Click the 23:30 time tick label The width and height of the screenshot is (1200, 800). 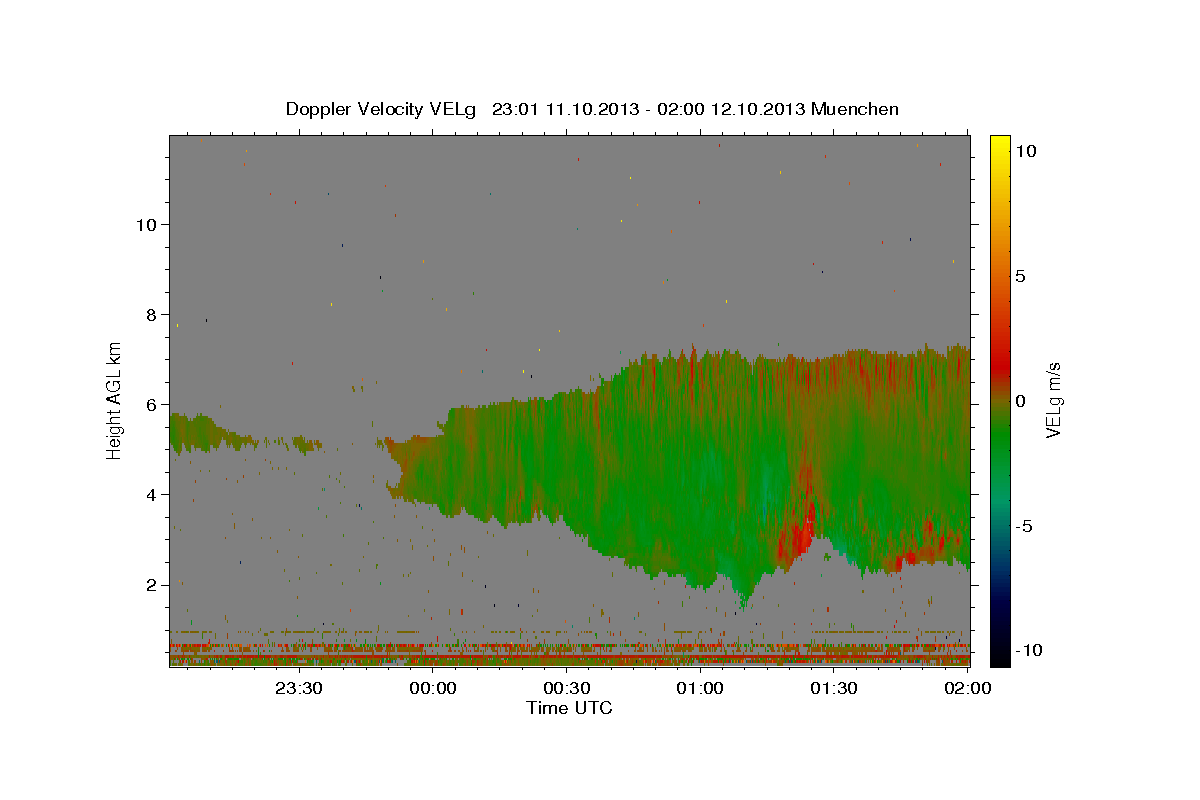click(x=299, y=688)
